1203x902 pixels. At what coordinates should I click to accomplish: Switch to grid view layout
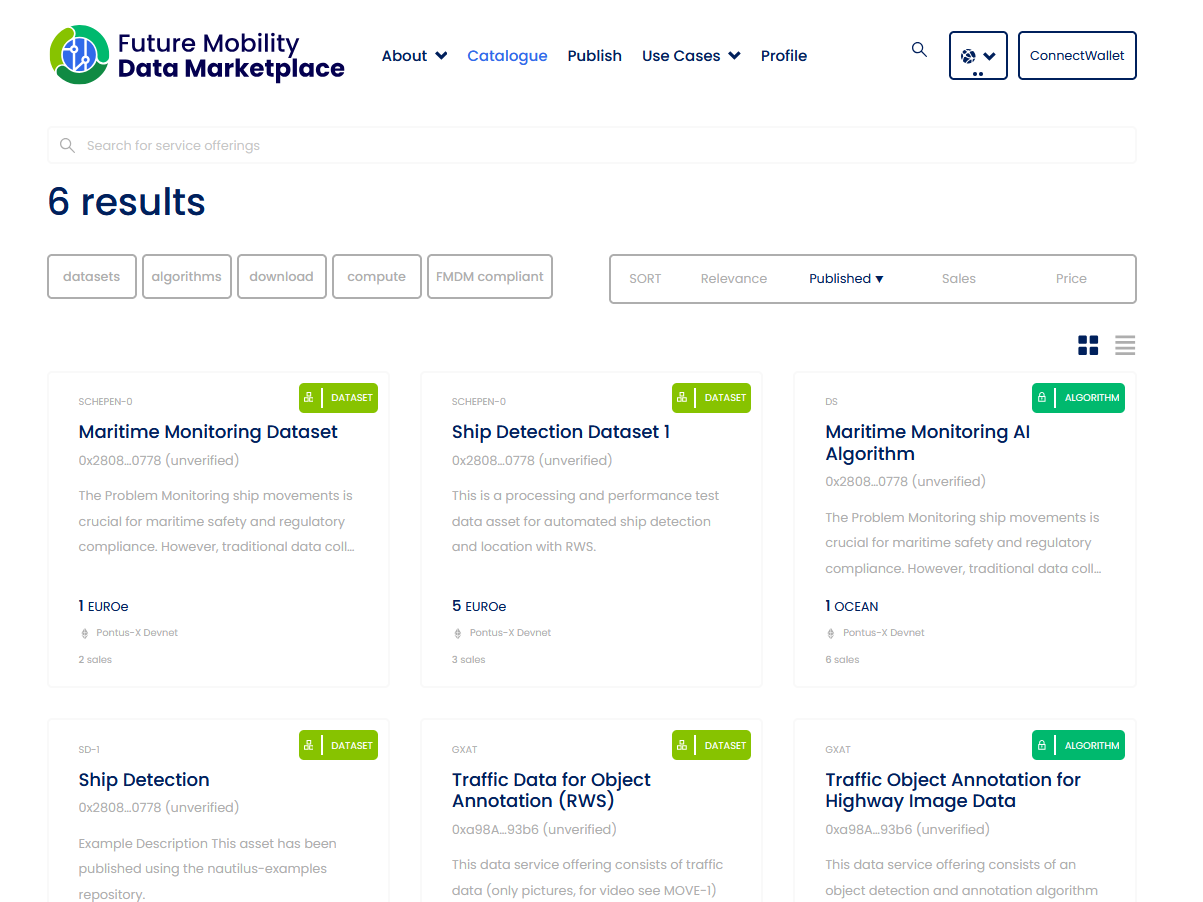[x=1088, y=346]
